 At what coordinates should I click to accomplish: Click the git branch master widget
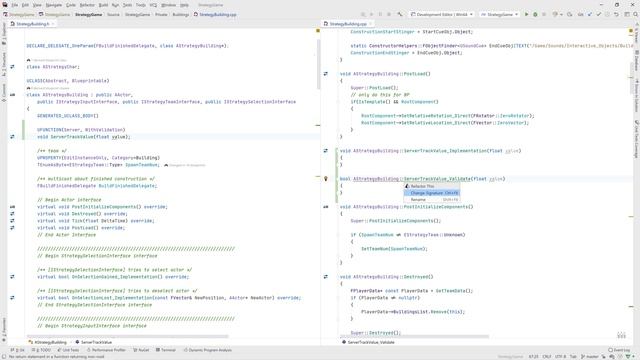pyautogui.click(x=590, y=357)
